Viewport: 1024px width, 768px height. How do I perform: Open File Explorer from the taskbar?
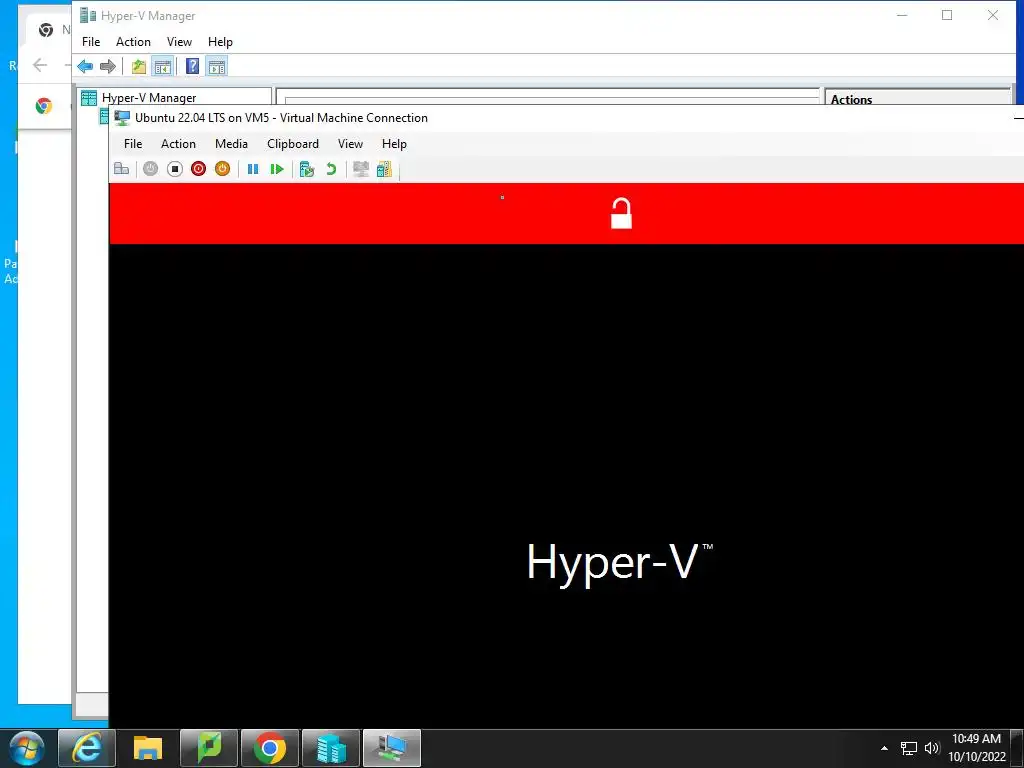[148, 748]
